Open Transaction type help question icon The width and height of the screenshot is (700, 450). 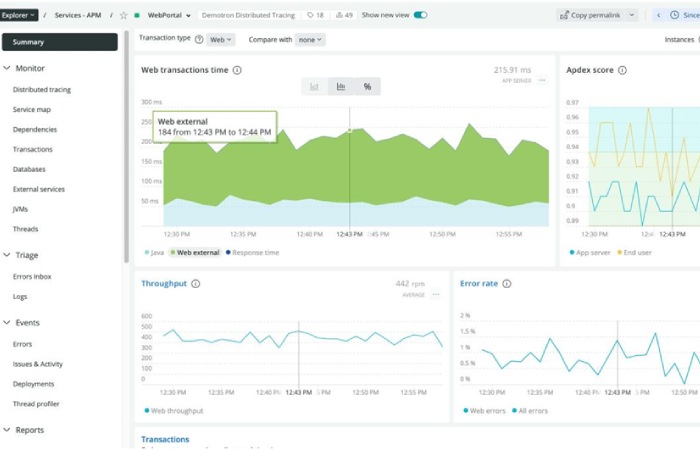point(199,39)
